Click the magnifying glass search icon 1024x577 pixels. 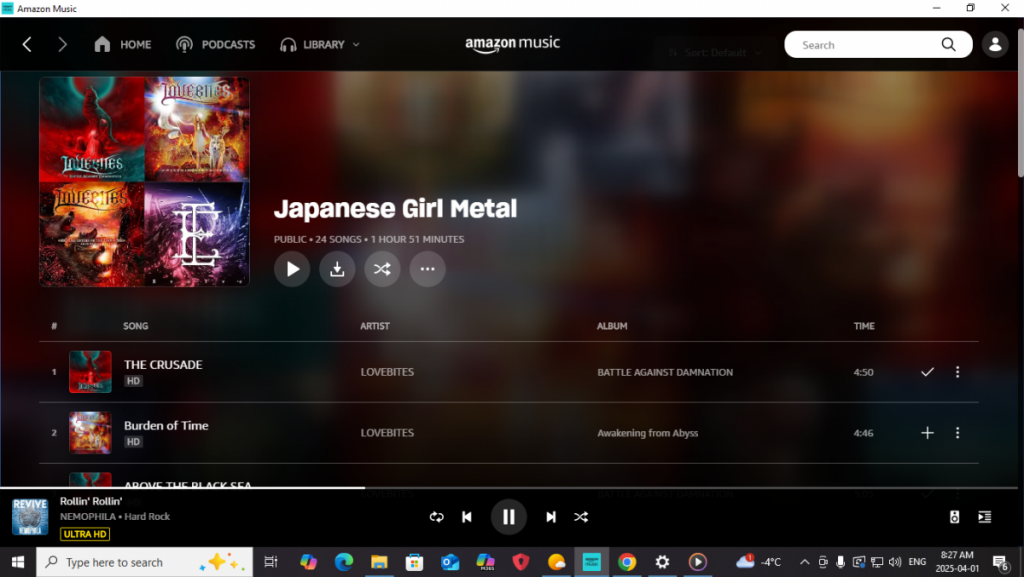[948, 44]
